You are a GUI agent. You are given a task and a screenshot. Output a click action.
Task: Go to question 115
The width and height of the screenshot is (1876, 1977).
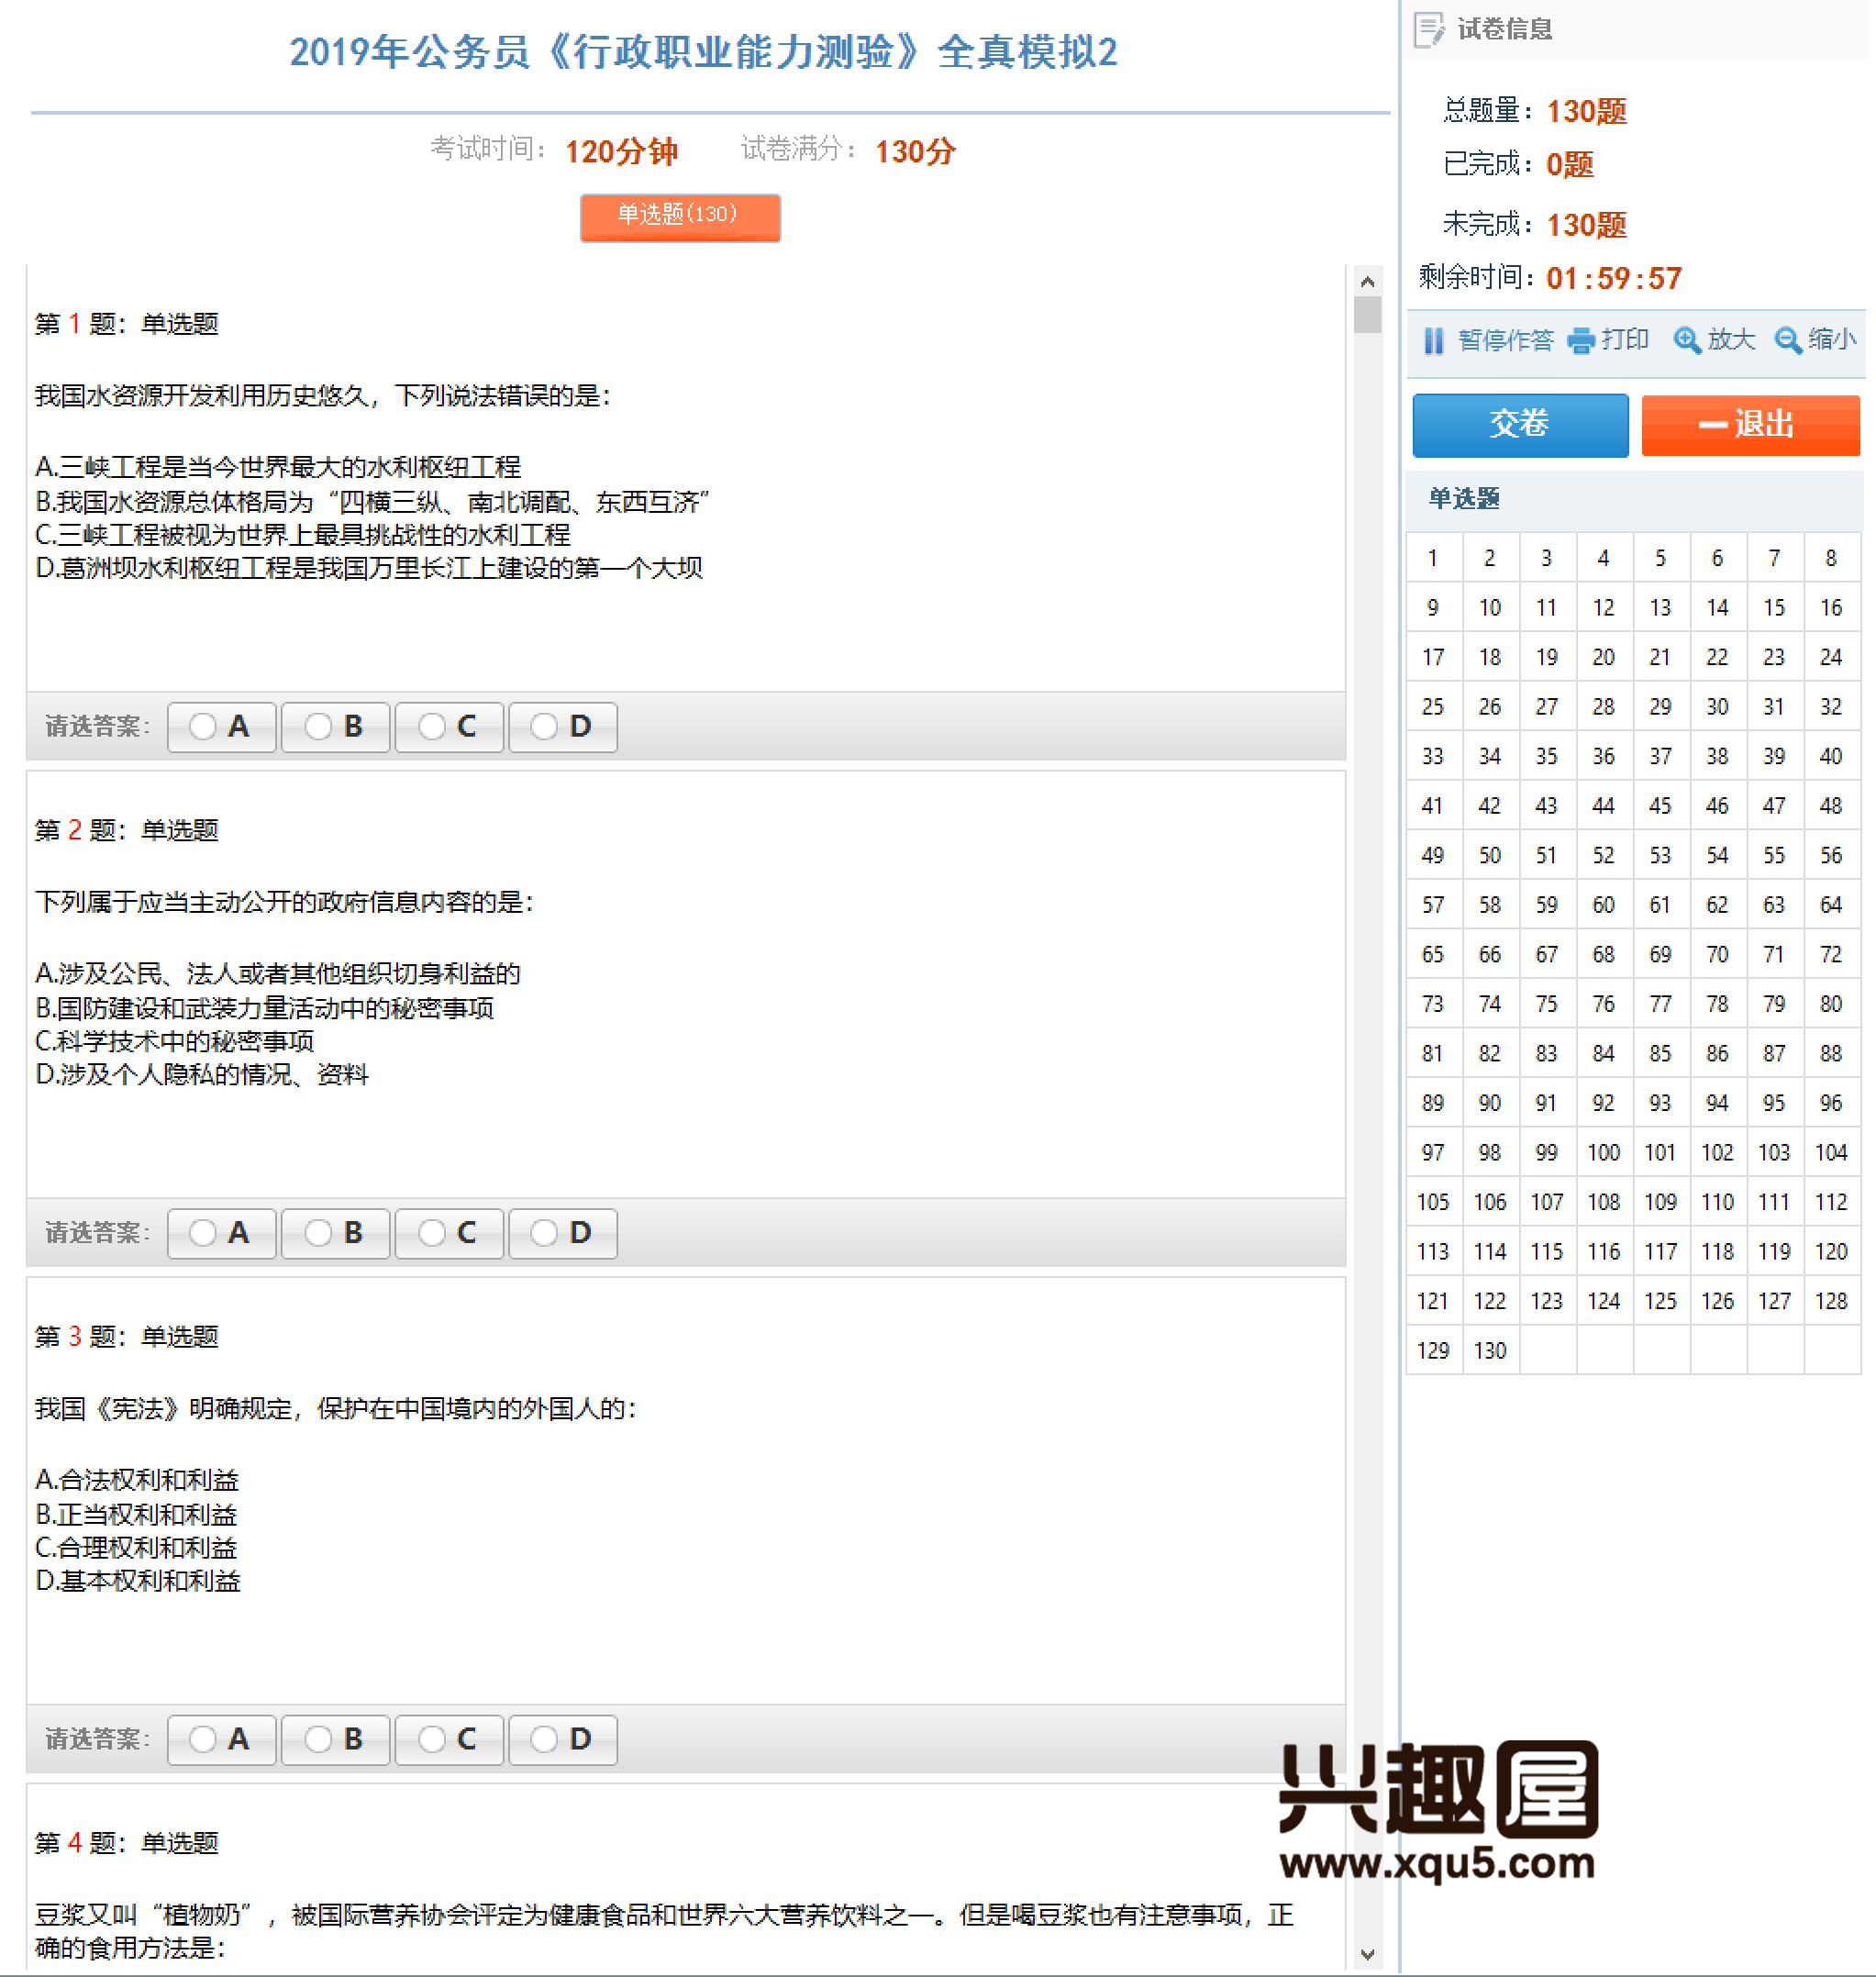click(x=1546, y=1251)
